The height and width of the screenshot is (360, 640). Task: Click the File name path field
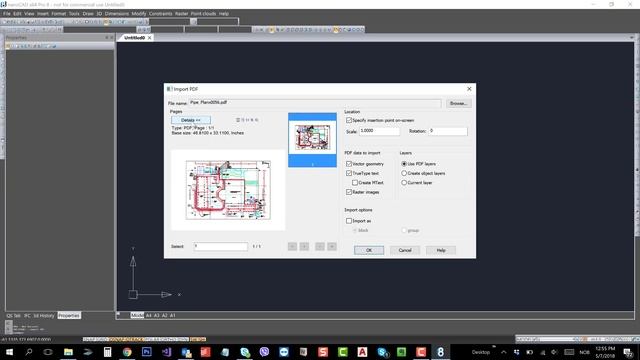coord(315,103)
